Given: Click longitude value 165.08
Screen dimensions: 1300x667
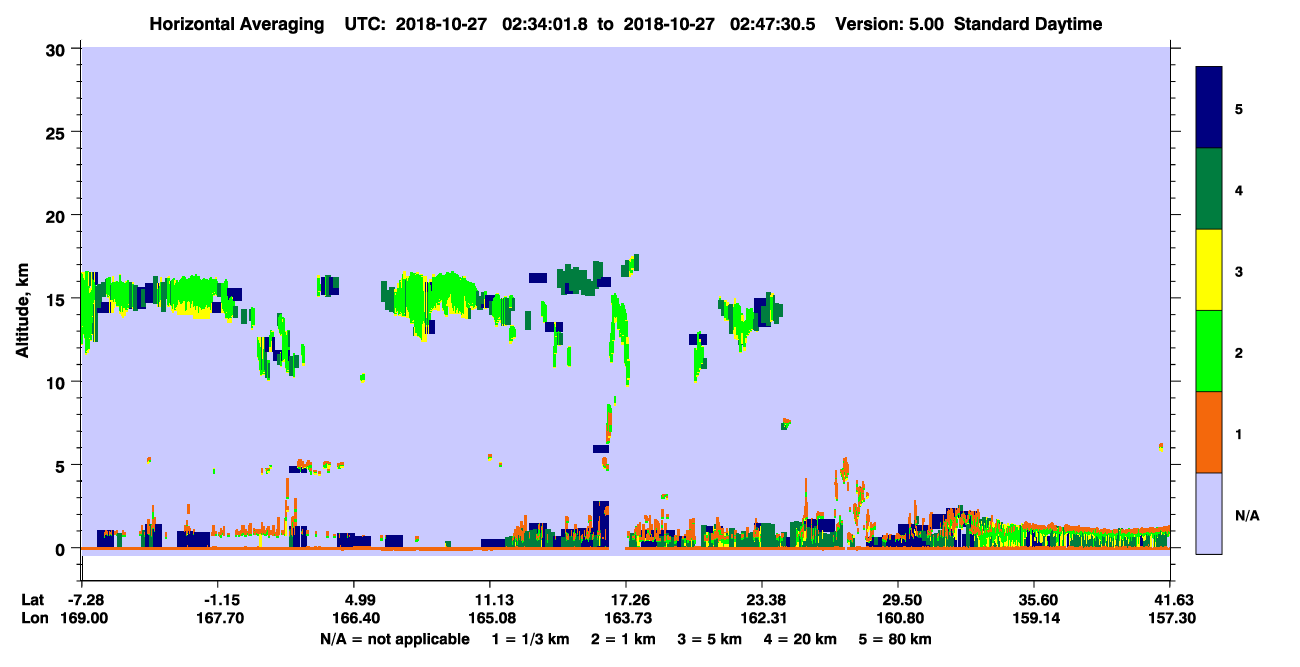Looking at the screenshot, I should (x=490, y=619).
